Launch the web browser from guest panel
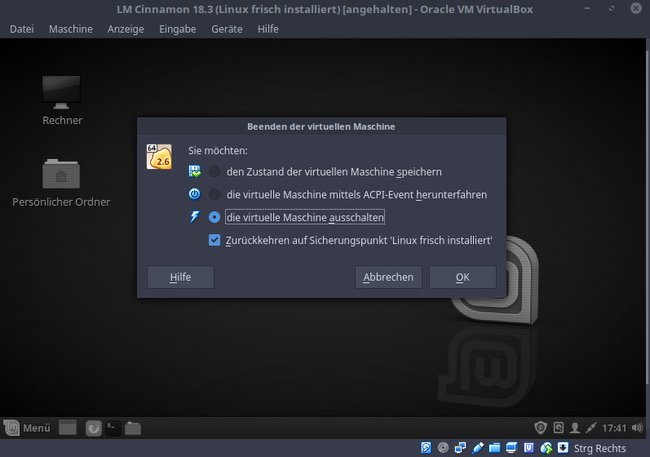Screen dimensions: 650x457 point(93,428)
